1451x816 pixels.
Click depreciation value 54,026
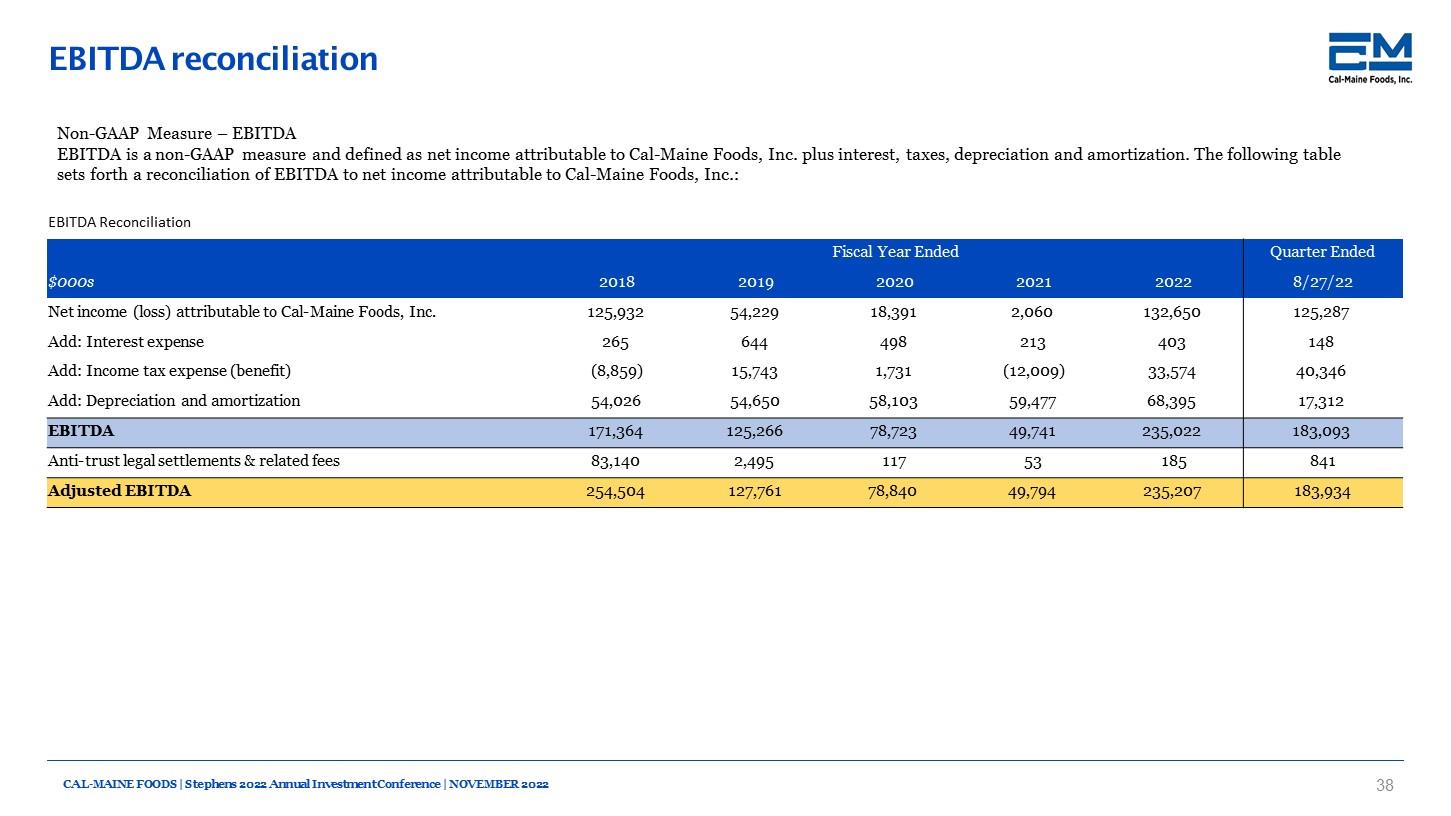(616, 402)
